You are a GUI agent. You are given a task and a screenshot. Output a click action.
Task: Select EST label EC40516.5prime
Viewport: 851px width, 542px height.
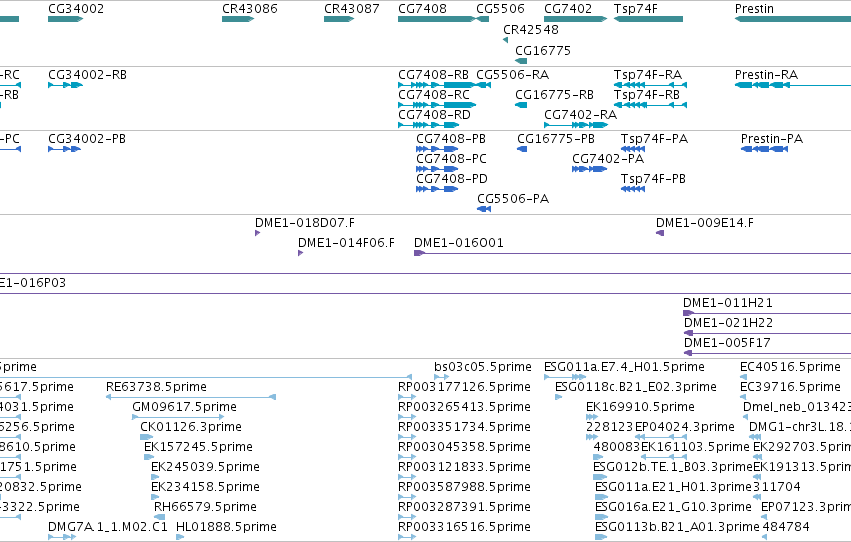(x=790, y=367)
